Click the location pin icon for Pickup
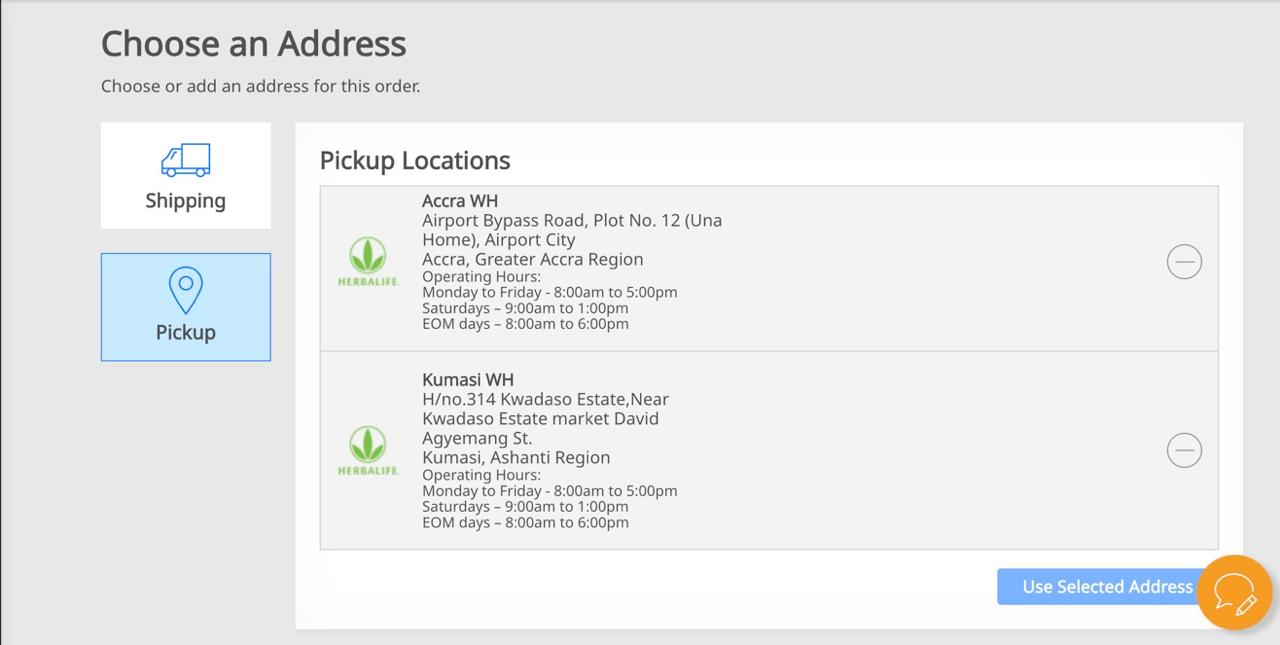The width and height of the screenshot is (1280, 645). pyautogui.click(x=186, y=291)
